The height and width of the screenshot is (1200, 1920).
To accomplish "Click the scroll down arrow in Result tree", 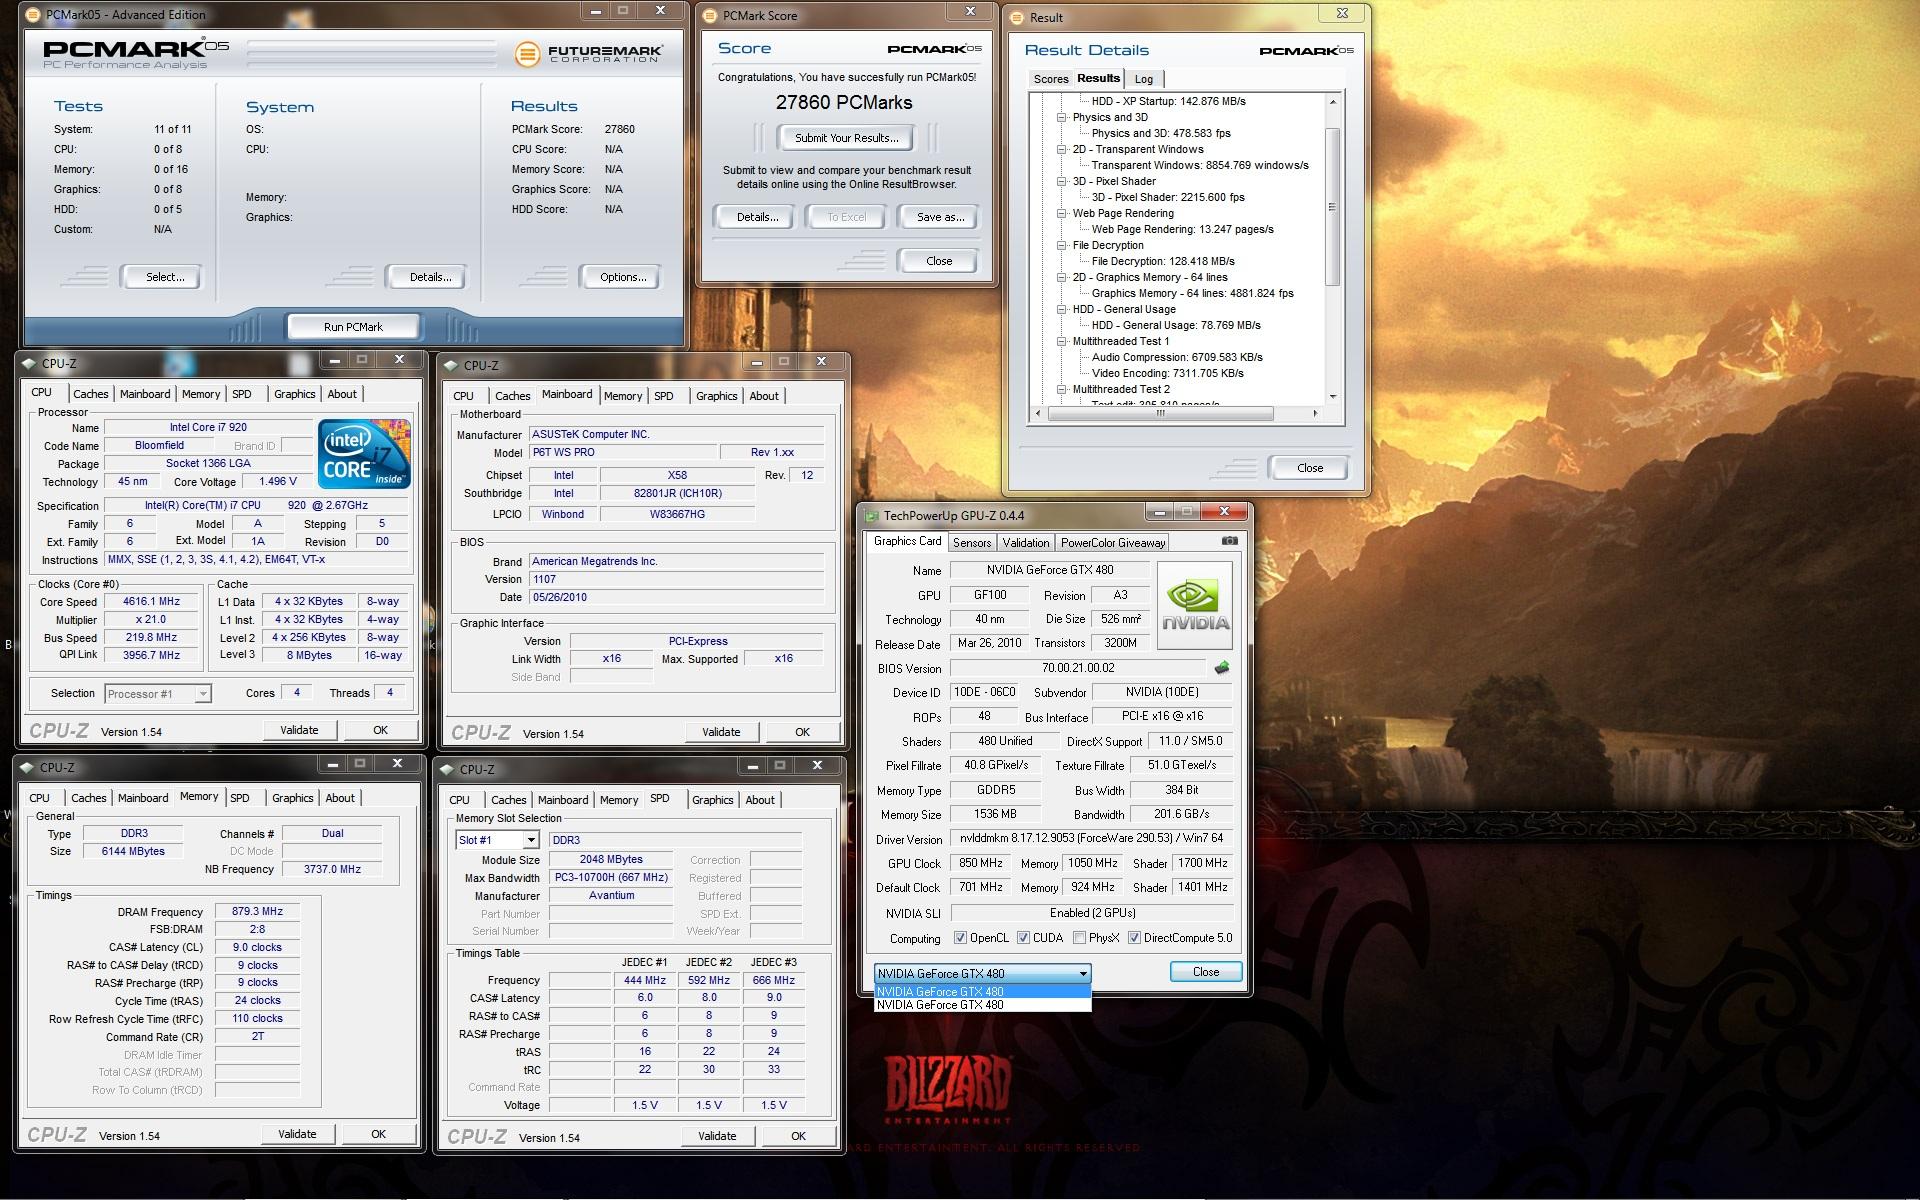I will [1332, 396].
